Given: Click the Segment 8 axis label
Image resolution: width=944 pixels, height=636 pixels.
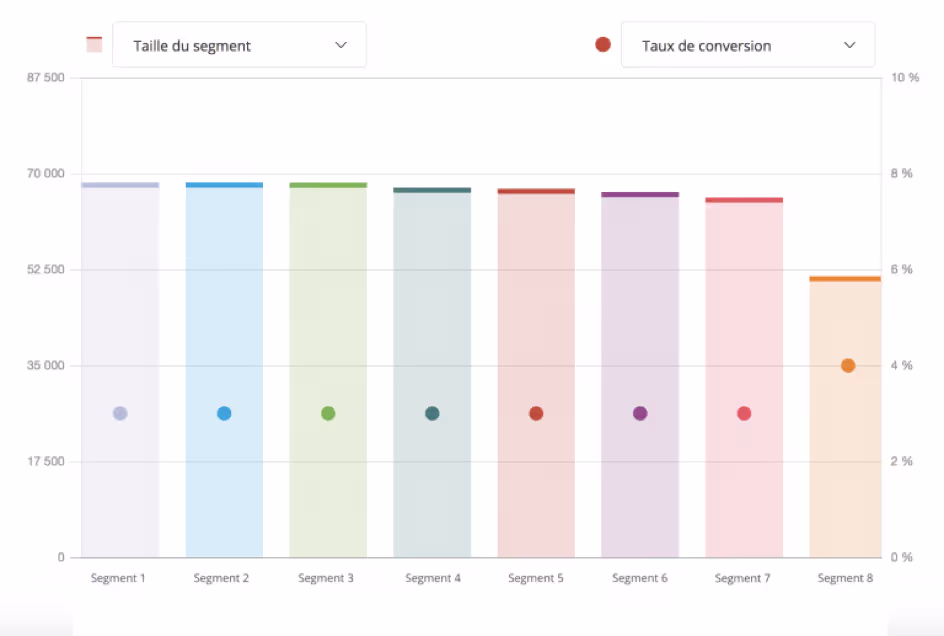Looking at the screenshot, I should (x=845, y=578).
